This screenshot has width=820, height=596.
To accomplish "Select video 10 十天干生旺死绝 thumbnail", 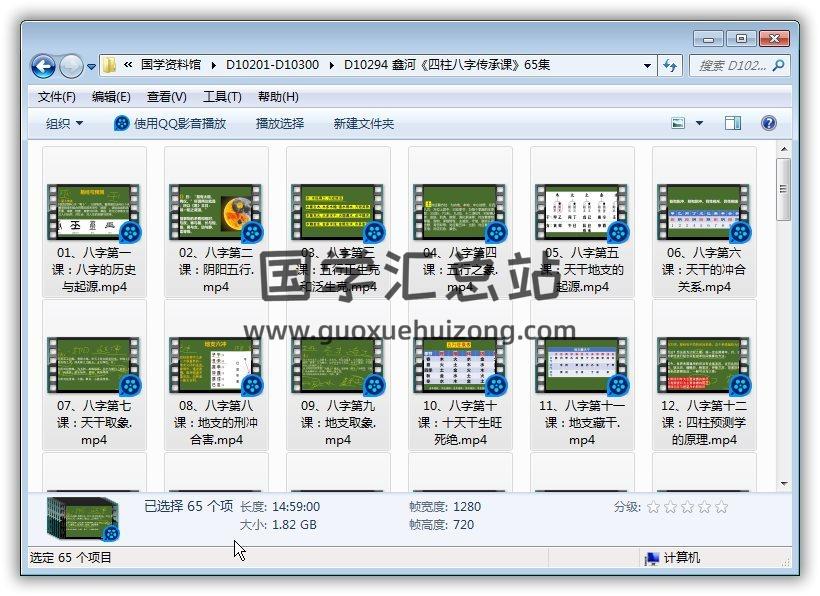I will point(460,365).
